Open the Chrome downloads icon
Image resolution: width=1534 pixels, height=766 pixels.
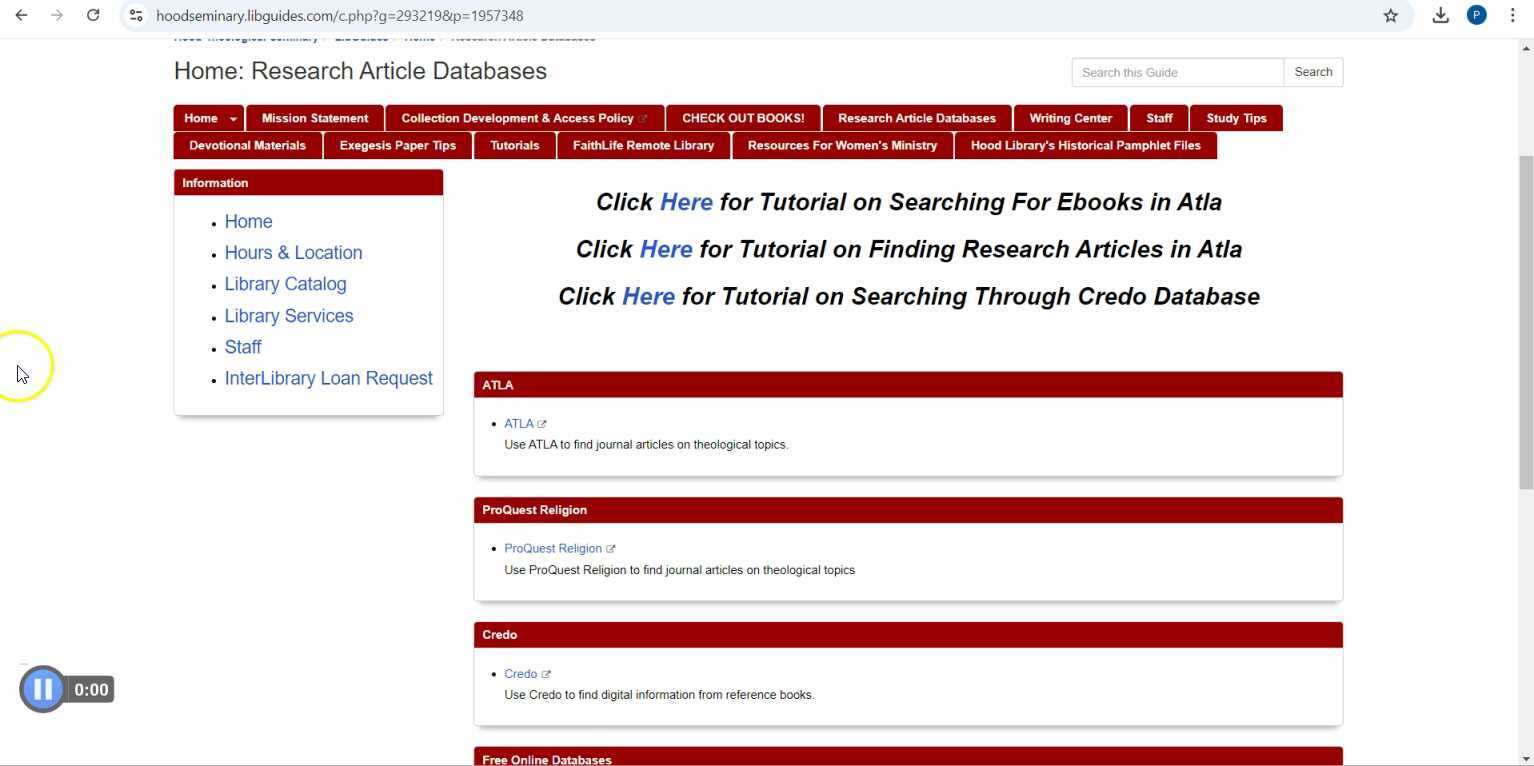pos(1440,15)
